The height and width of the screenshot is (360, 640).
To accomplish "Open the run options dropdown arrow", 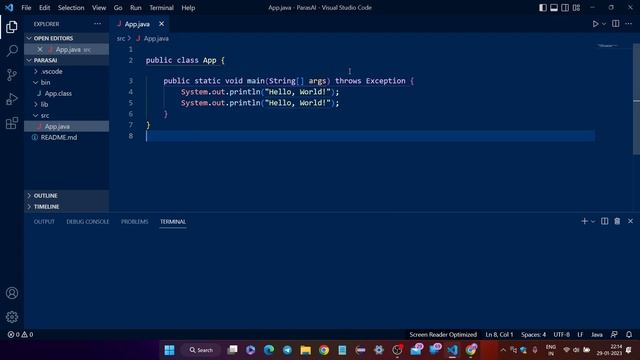I will click(604, 24).
